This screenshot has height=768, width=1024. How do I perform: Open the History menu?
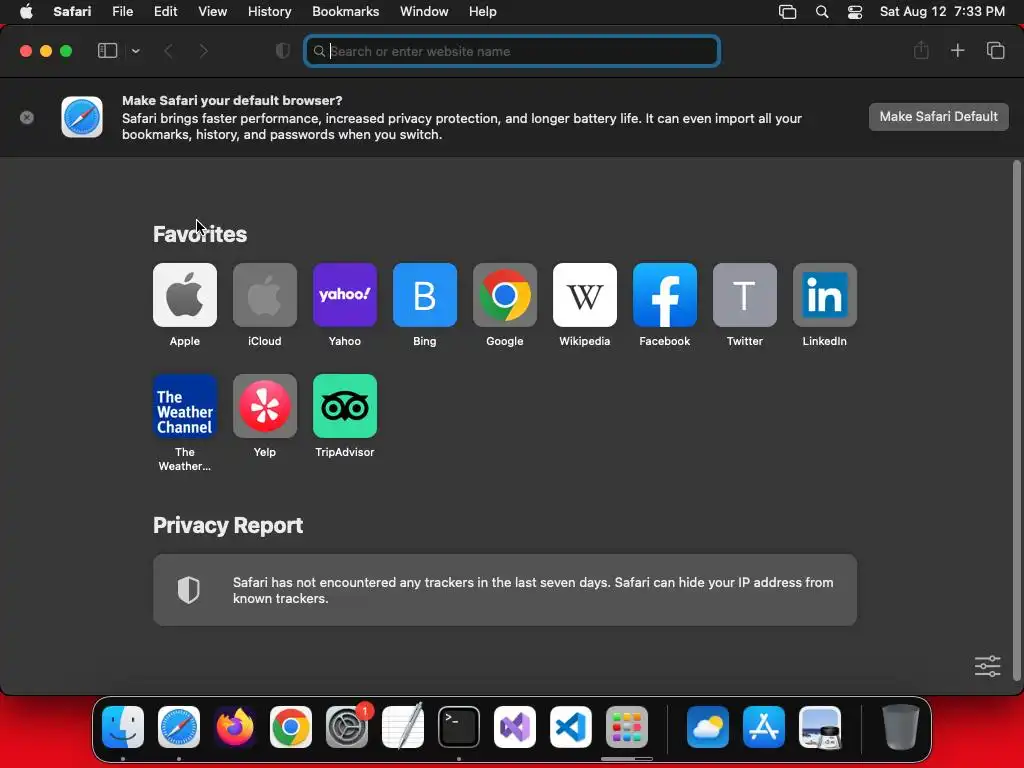269,12
